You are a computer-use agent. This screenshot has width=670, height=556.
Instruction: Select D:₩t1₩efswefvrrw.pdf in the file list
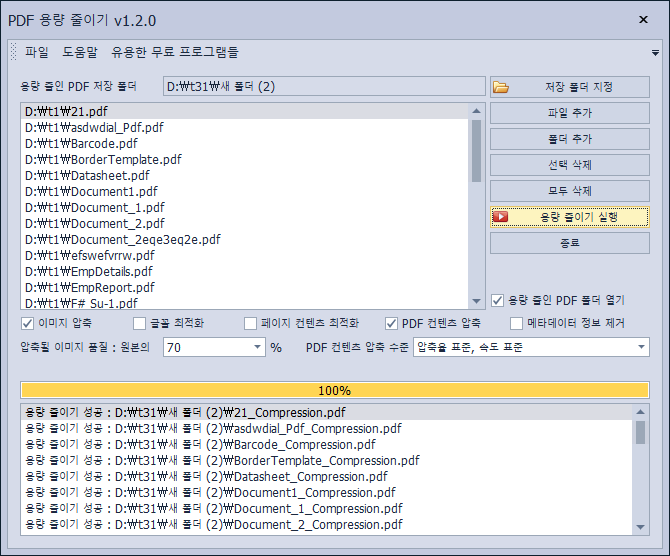[245, 256]
